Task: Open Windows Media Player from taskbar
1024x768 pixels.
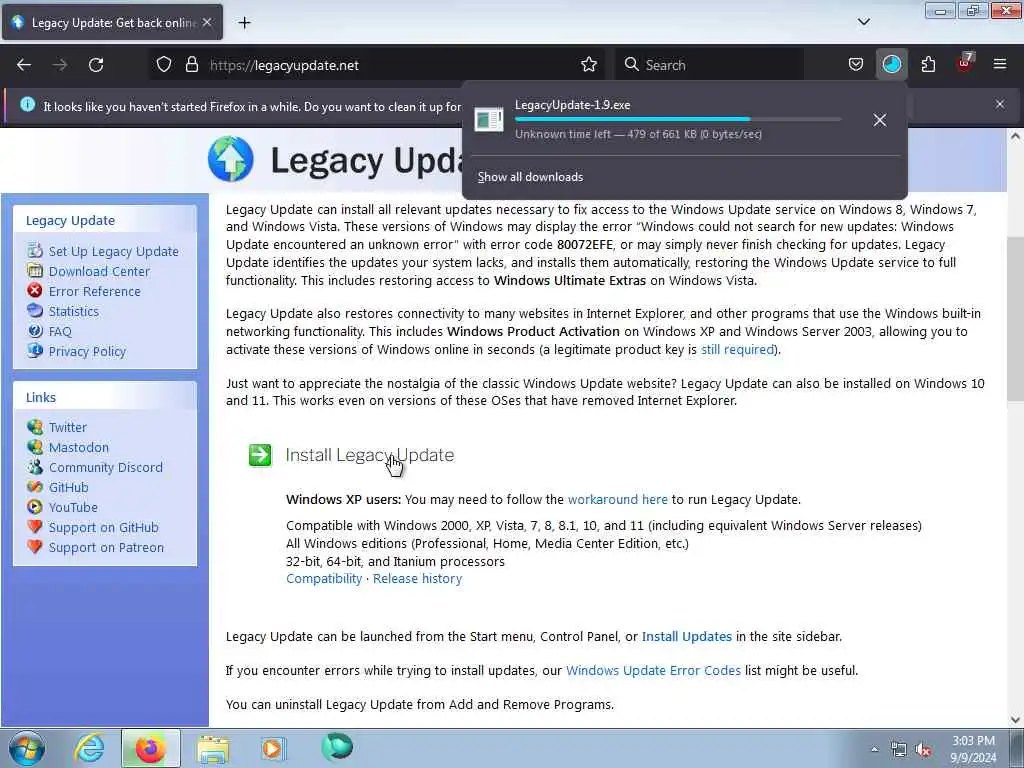Action: [x=273, y=748]
